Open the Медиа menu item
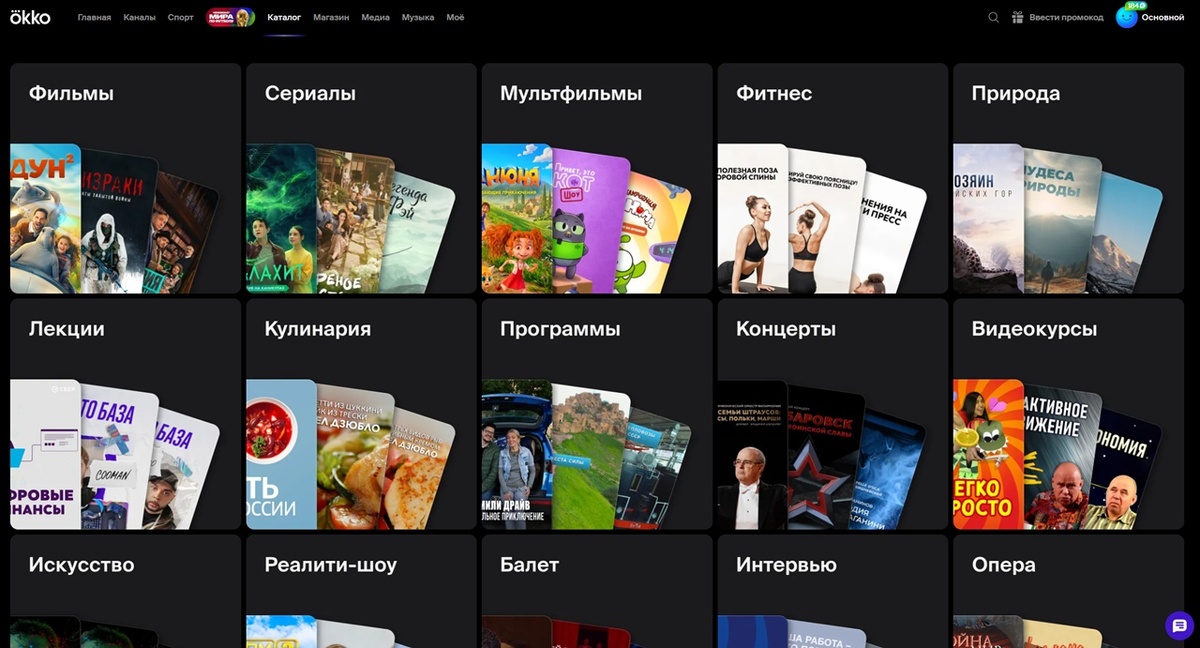The width and height of the screenshot is (1200, 648). 376,17
